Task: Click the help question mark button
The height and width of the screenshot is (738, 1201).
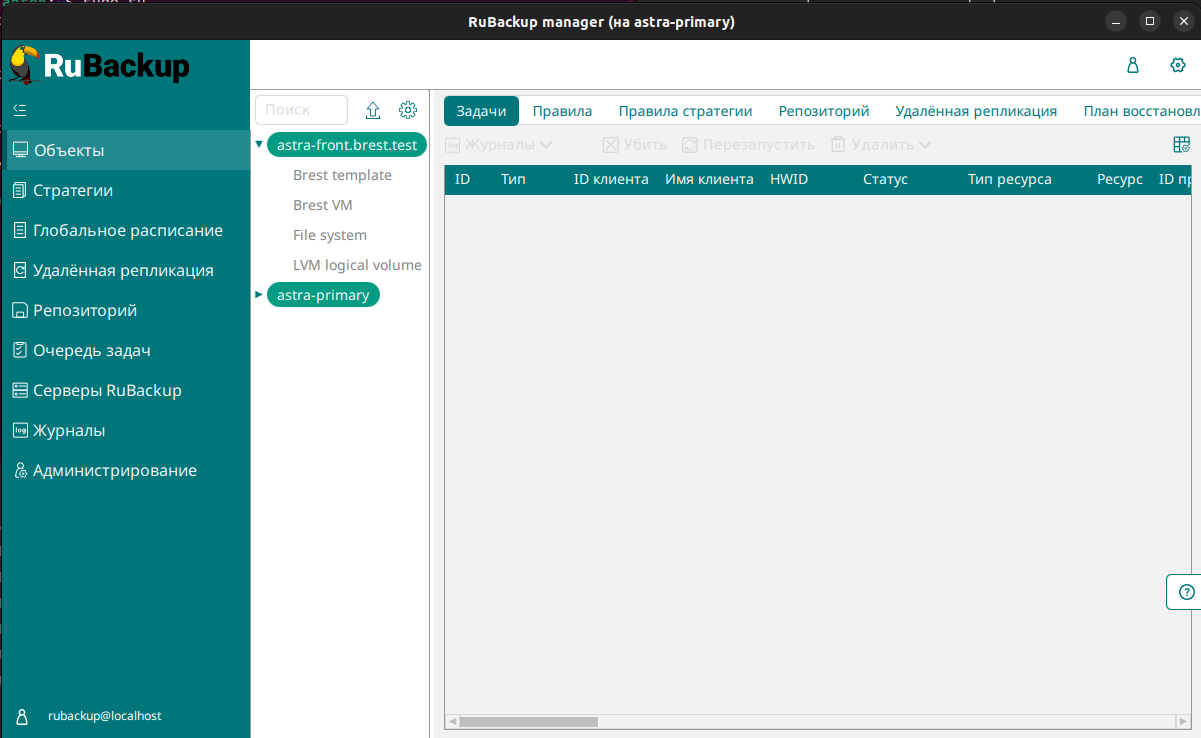Action: click(1186, 591)
